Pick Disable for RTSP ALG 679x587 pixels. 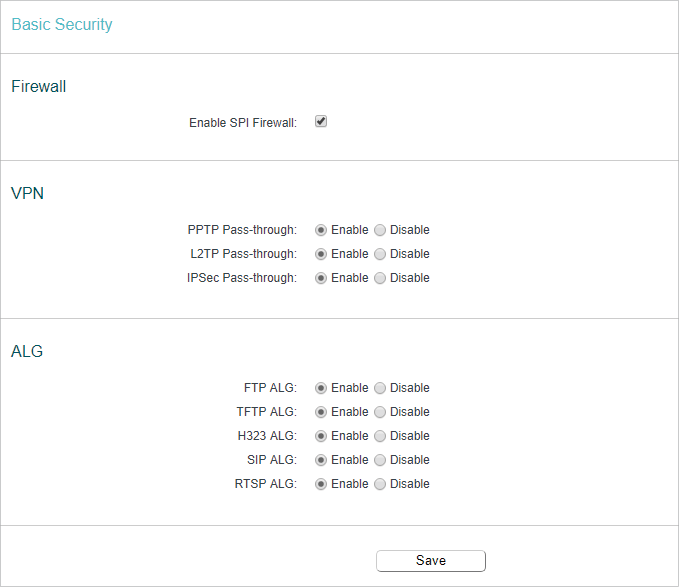380,484
